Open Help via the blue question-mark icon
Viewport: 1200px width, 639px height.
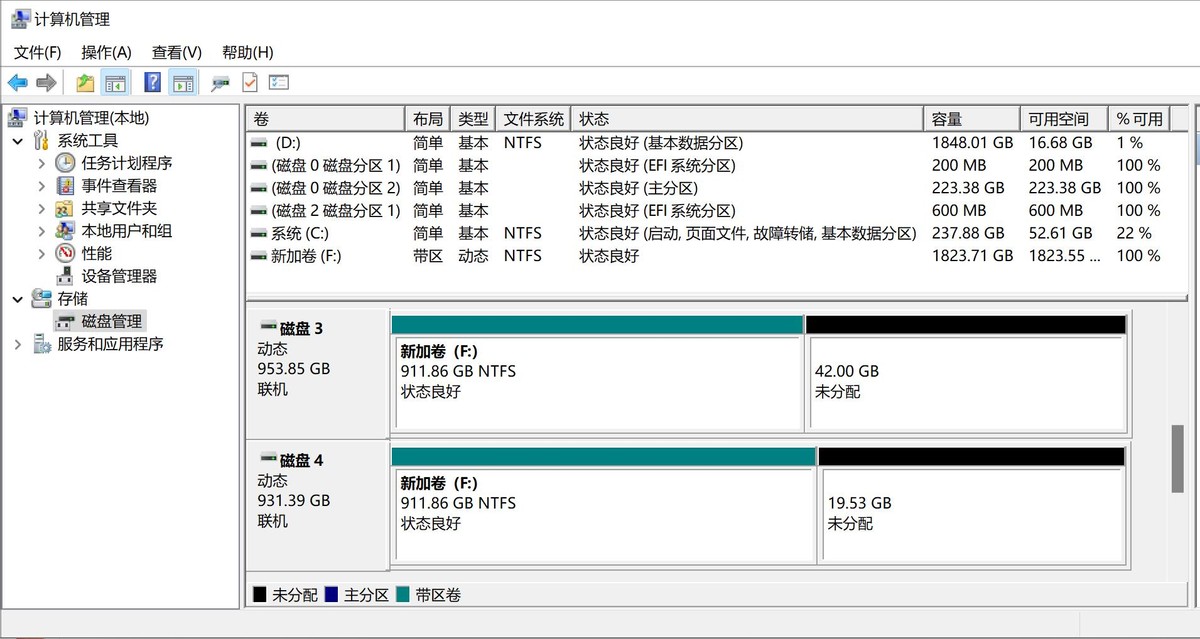pos(153,83)
